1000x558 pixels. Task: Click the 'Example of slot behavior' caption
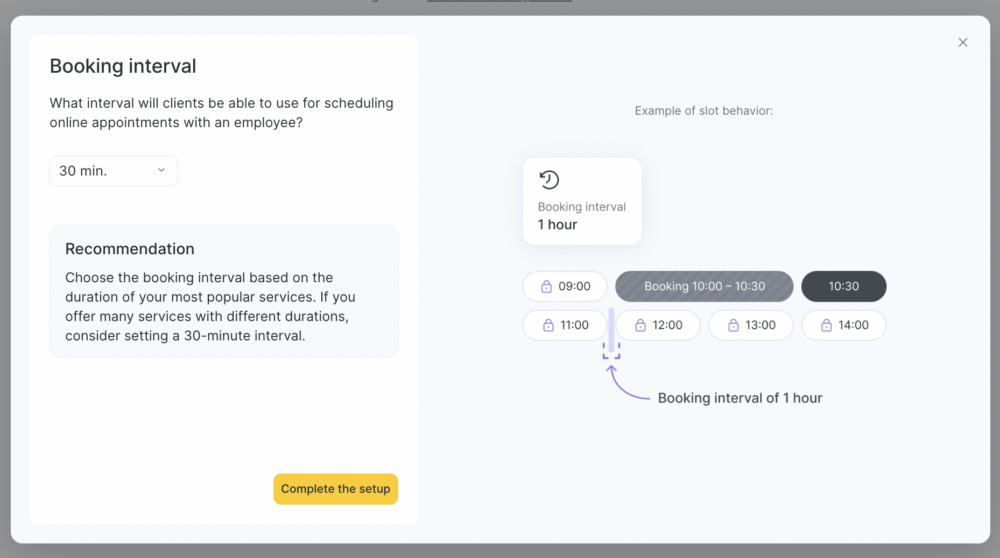coord(703,111)
